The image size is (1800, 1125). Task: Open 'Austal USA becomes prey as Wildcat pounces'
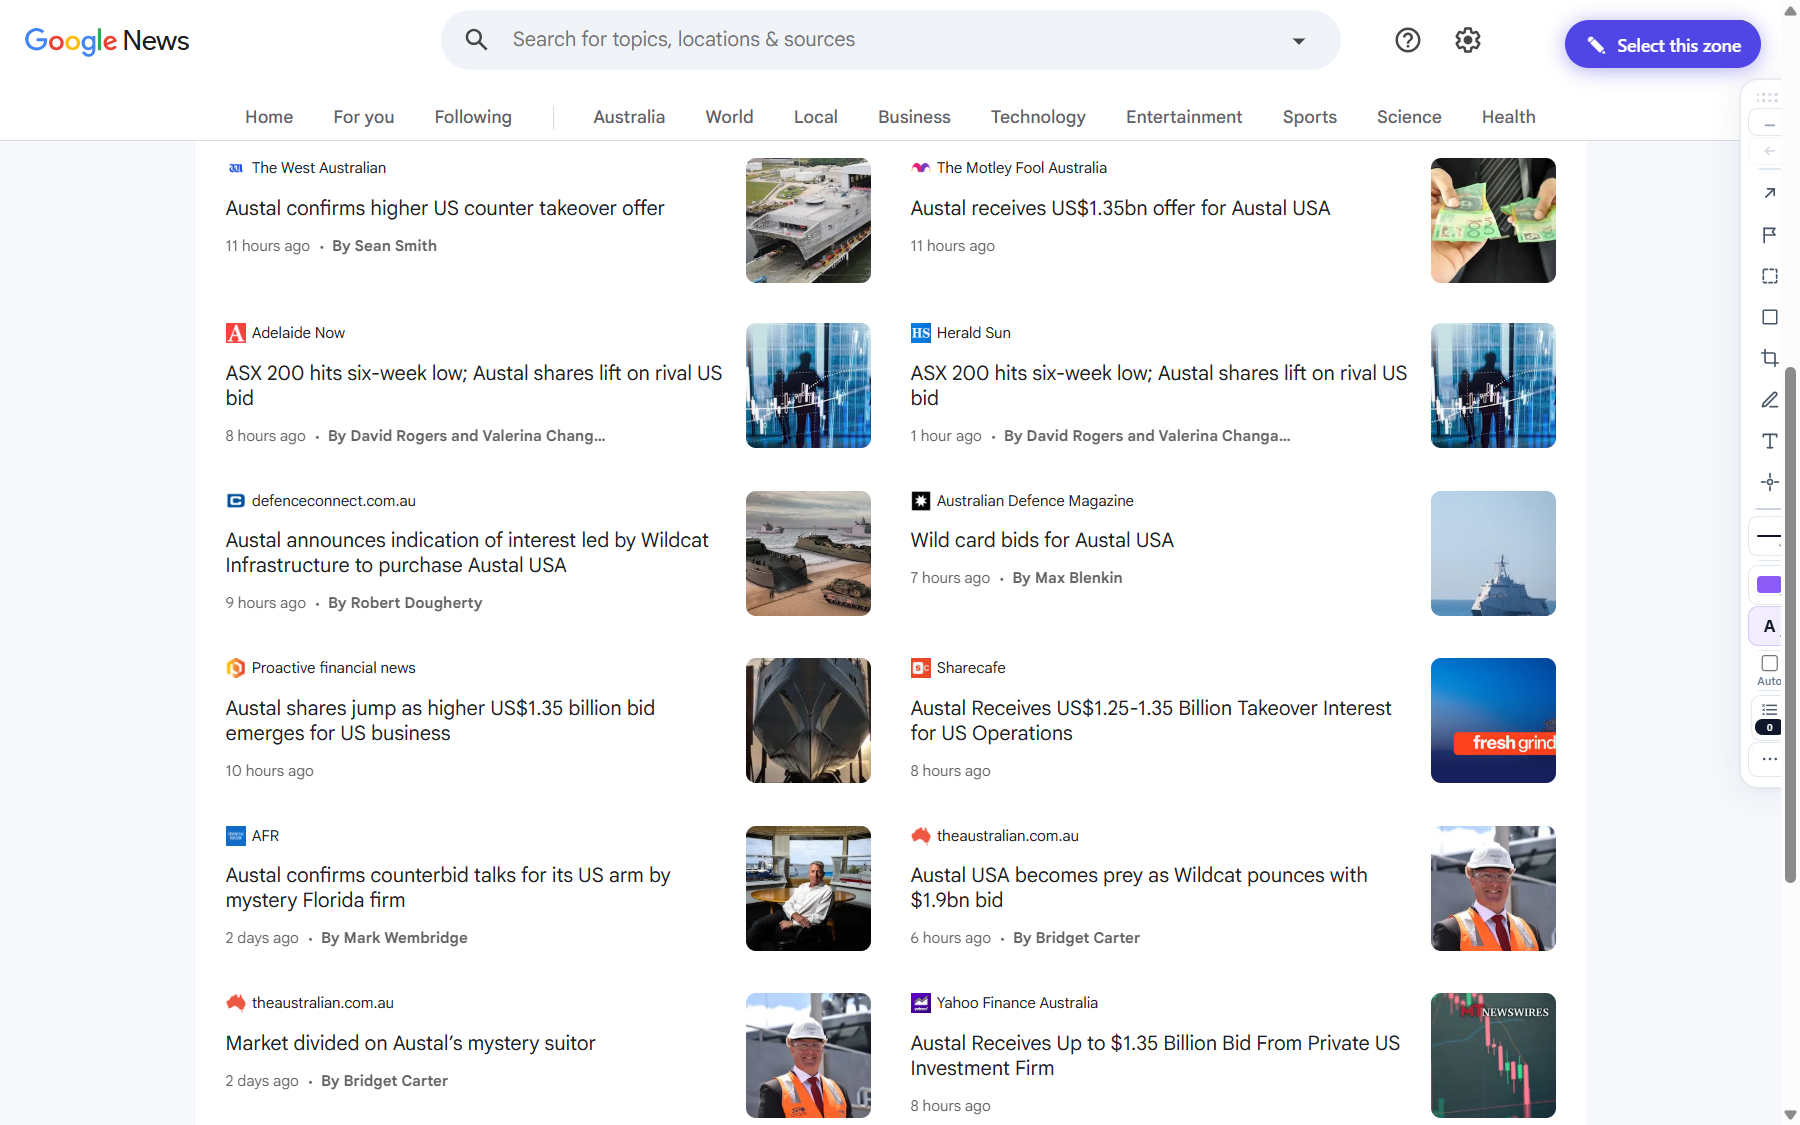1139,888
